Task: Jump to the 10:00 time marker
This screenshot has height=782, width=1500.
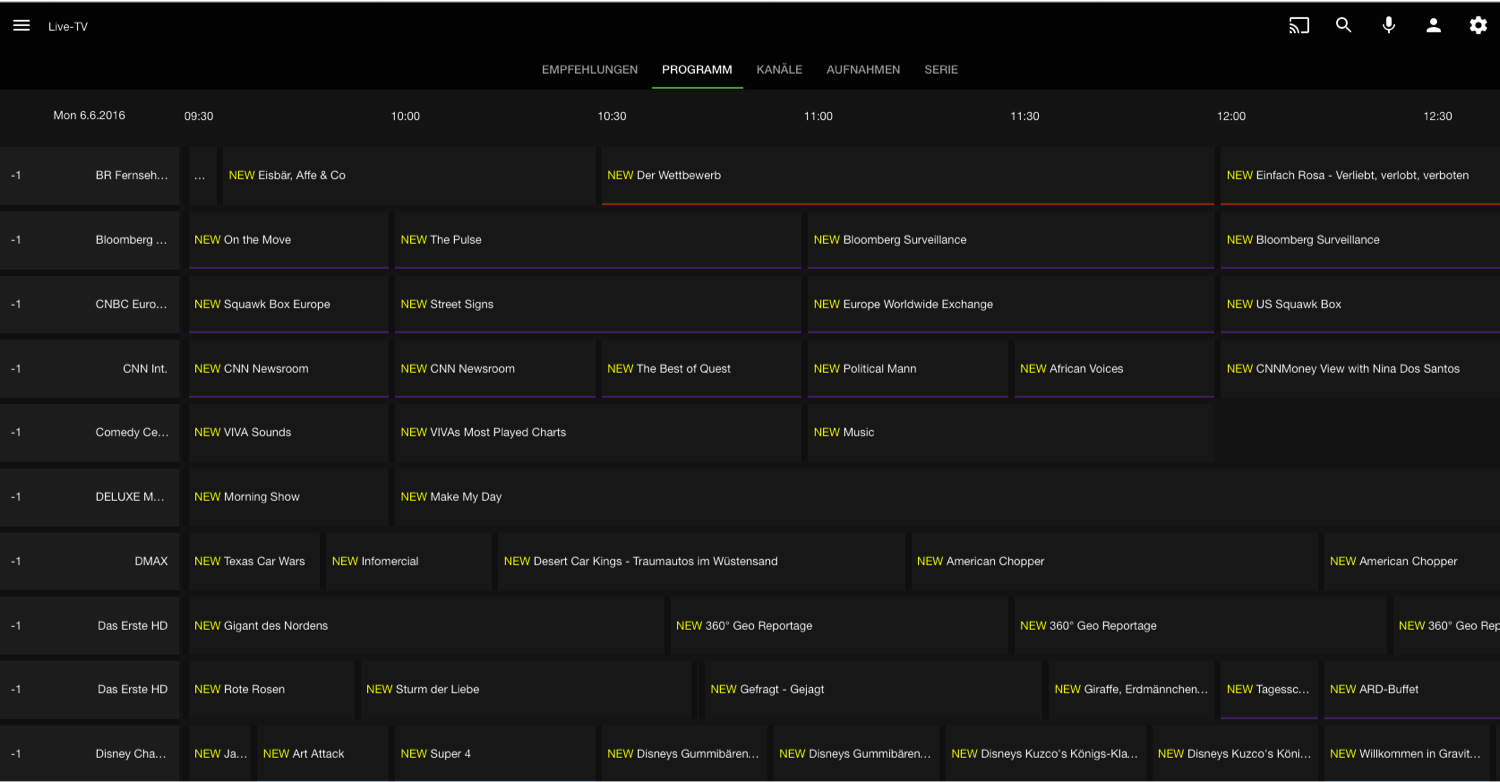Action: pos(405,116)
